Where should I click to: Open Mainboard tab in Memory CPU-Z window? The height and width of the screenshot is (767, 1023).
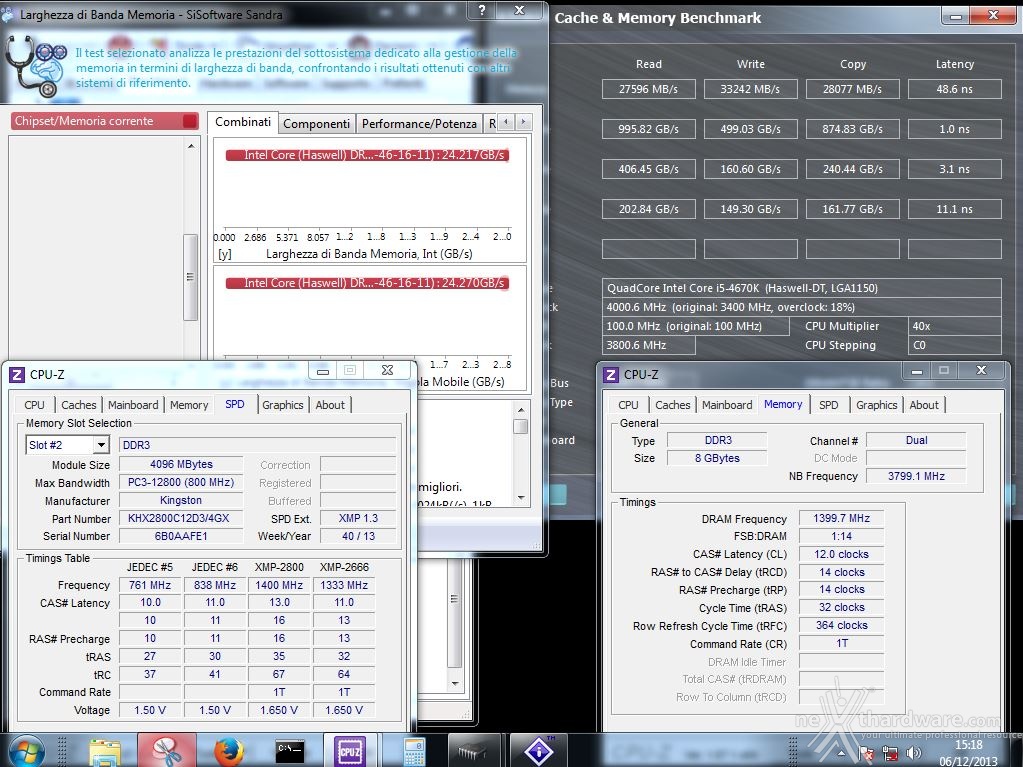(x=727, y=404)
